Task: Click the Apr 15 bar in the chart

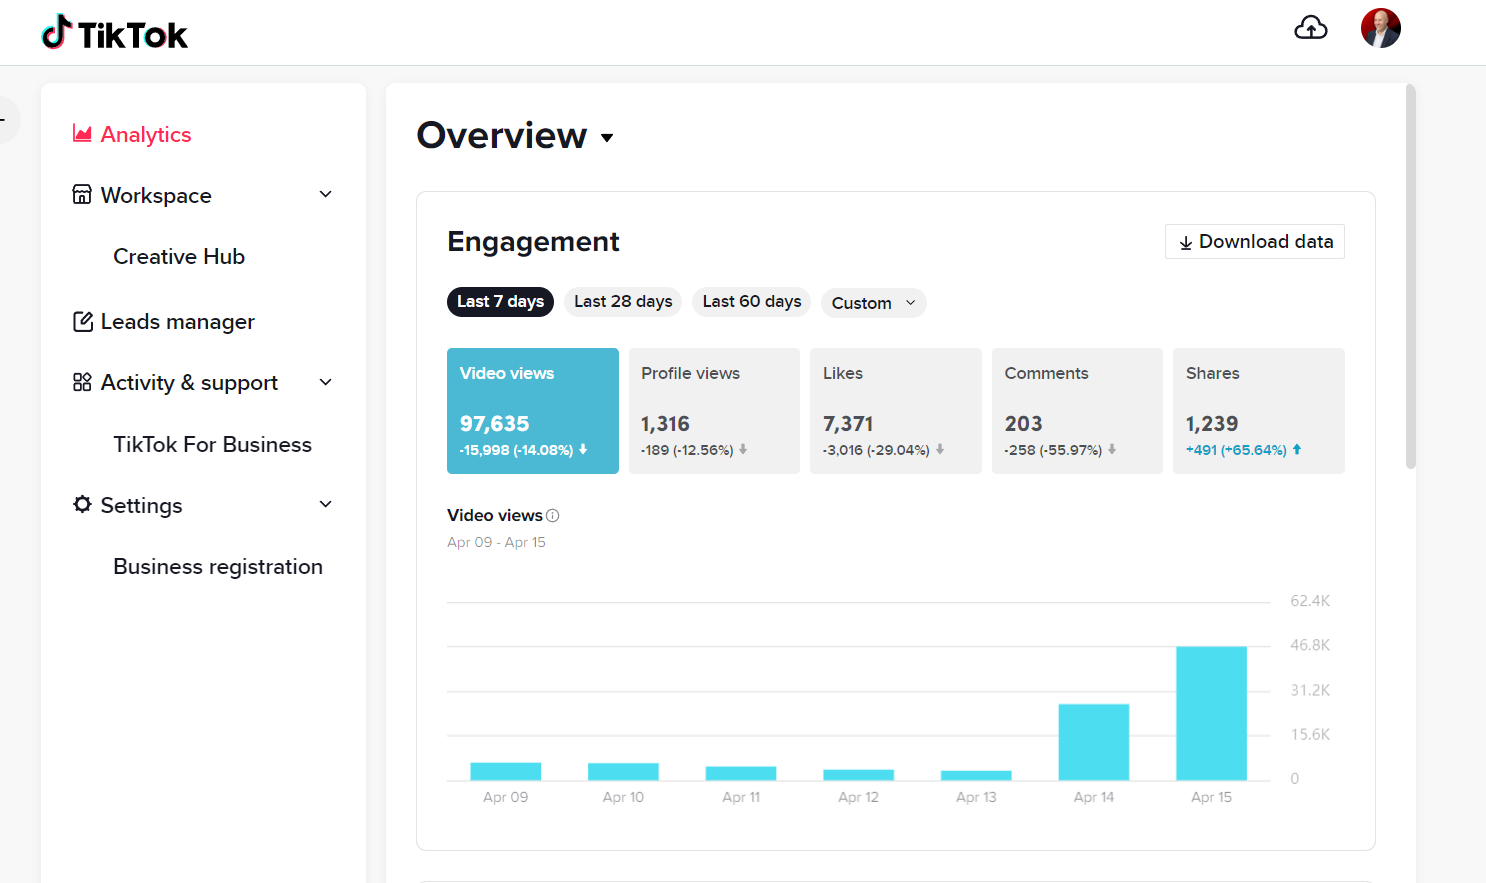Action: [1211, 713]
